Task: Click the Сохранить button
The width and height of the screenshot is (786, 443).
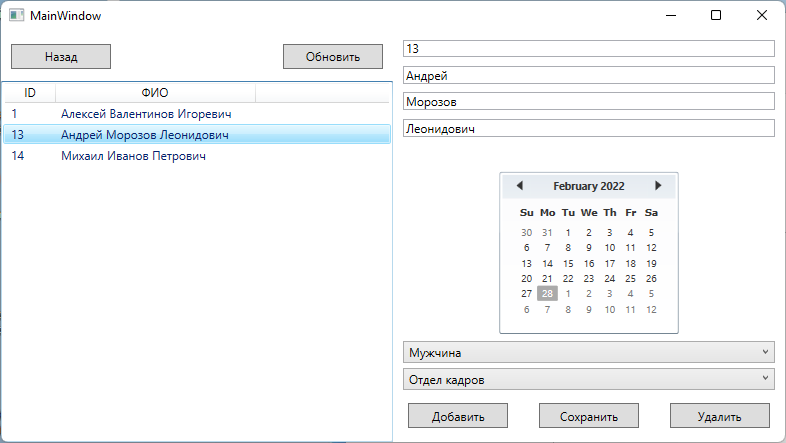Action: 589,416
